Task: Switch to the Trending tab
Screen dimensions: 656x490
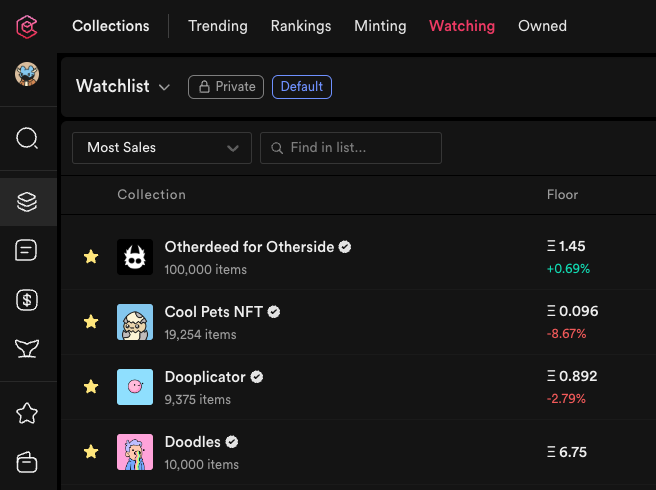Action: 218,26
